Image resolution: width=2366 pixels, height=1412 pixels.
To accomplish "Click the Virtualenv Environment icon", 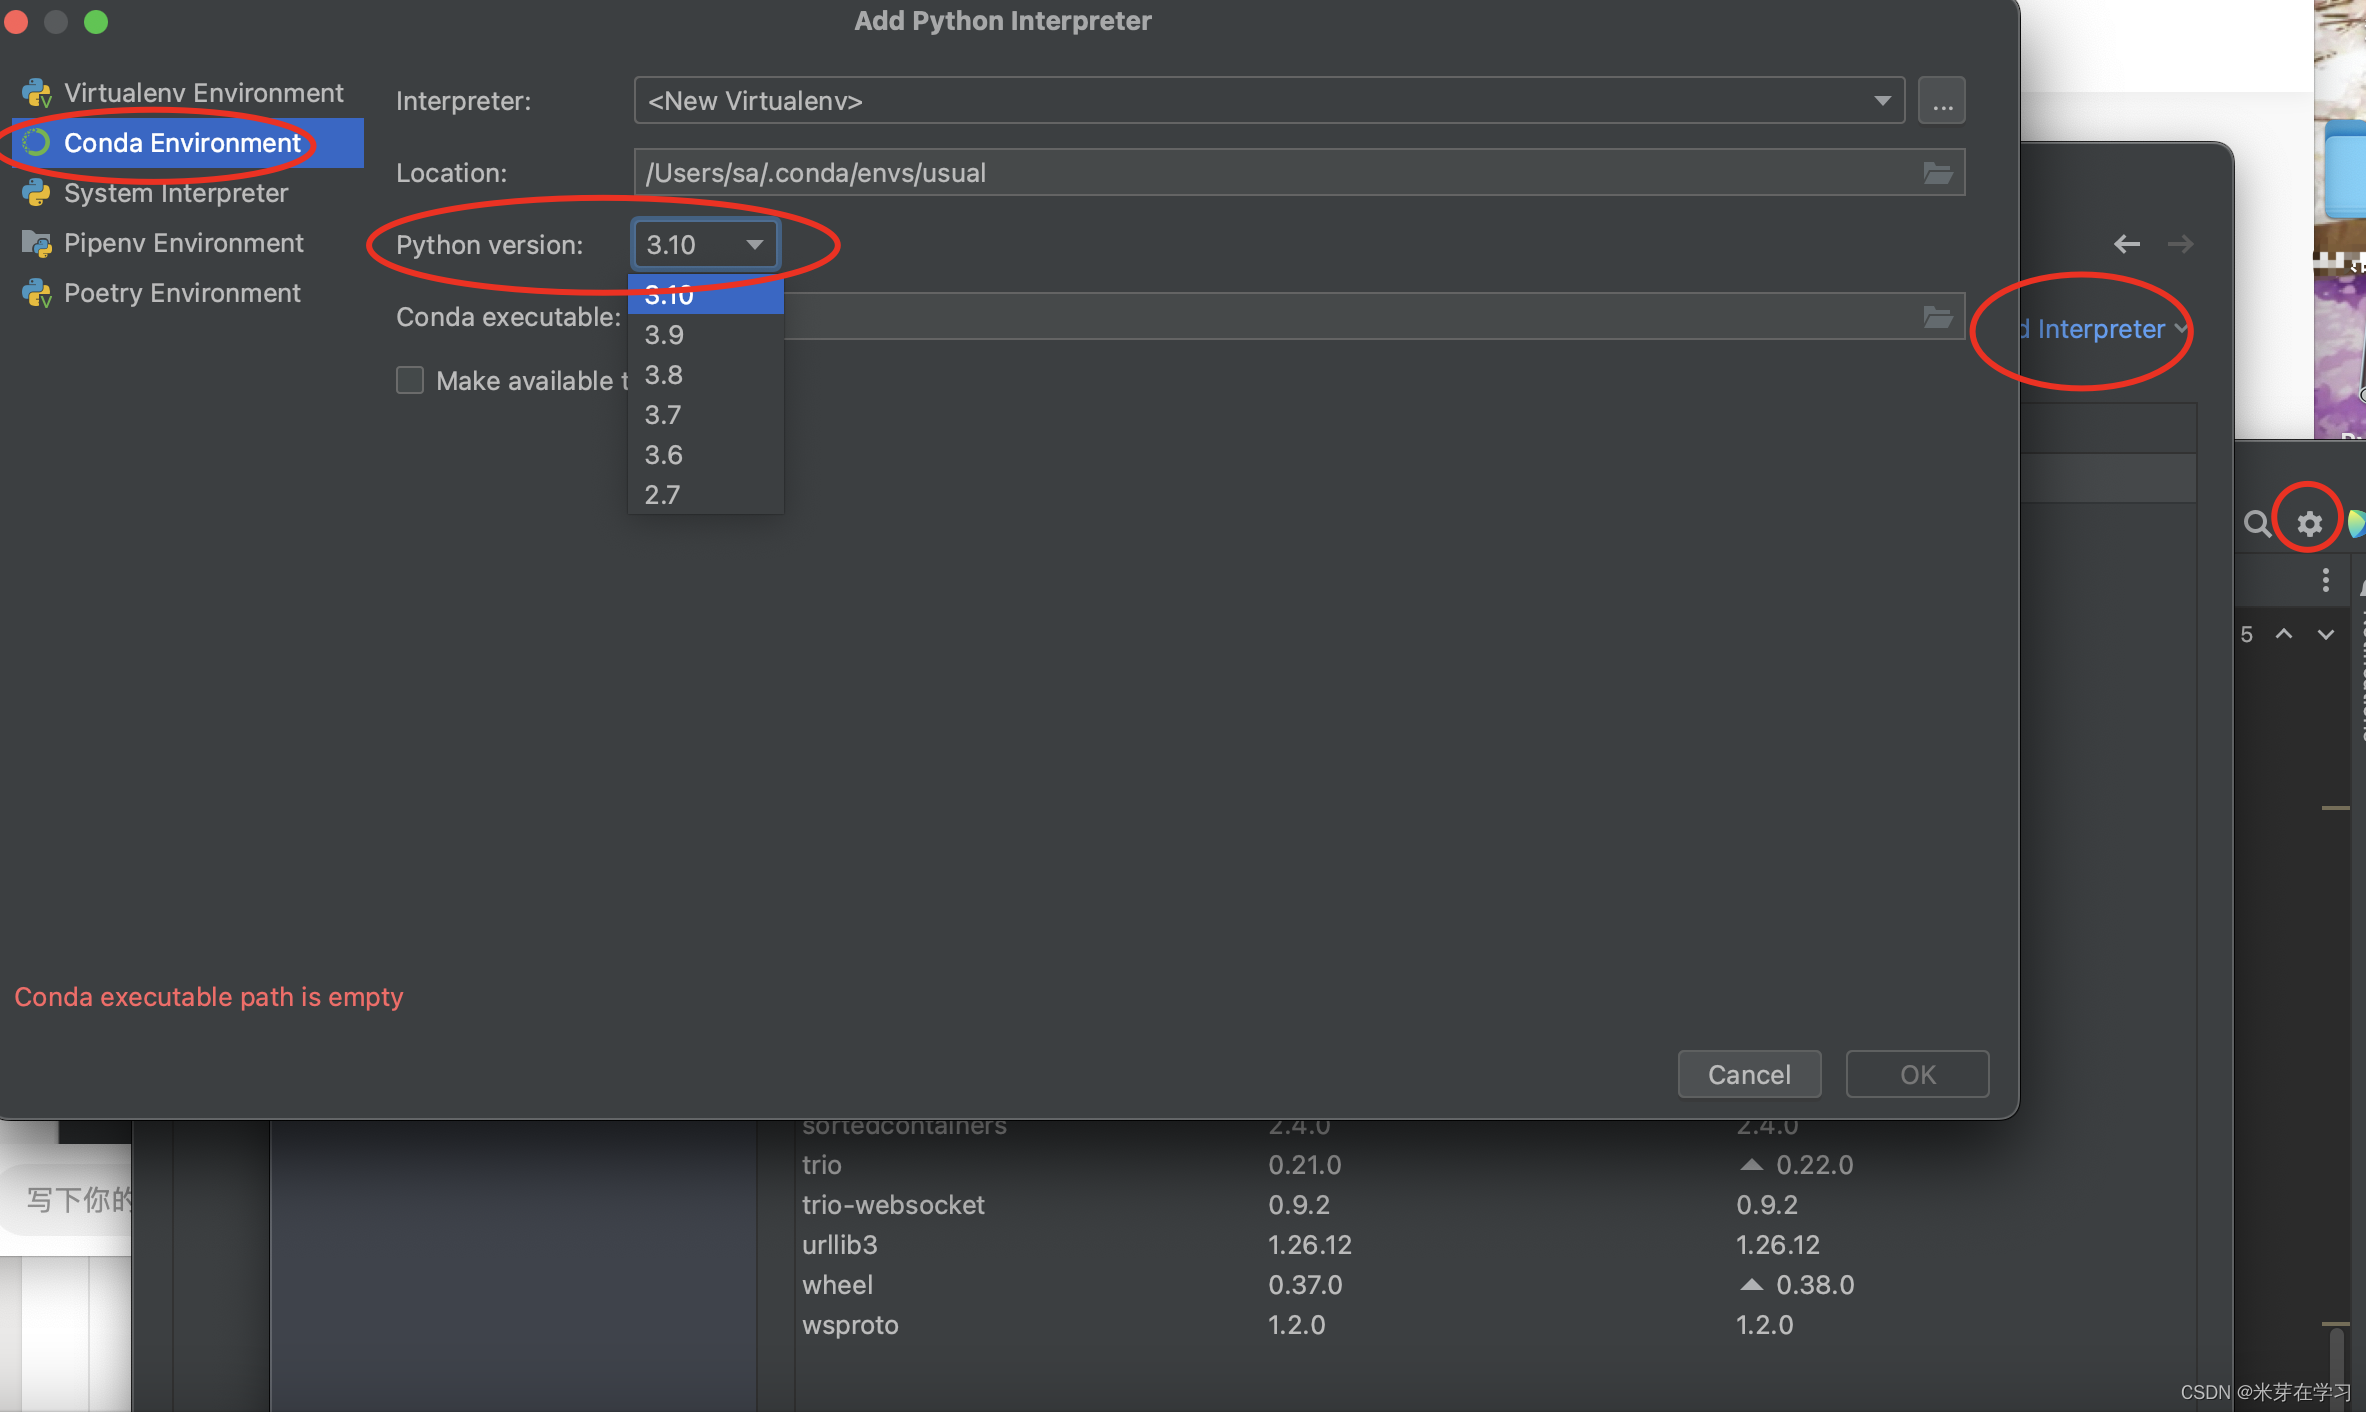I will (x=37, y=91).
